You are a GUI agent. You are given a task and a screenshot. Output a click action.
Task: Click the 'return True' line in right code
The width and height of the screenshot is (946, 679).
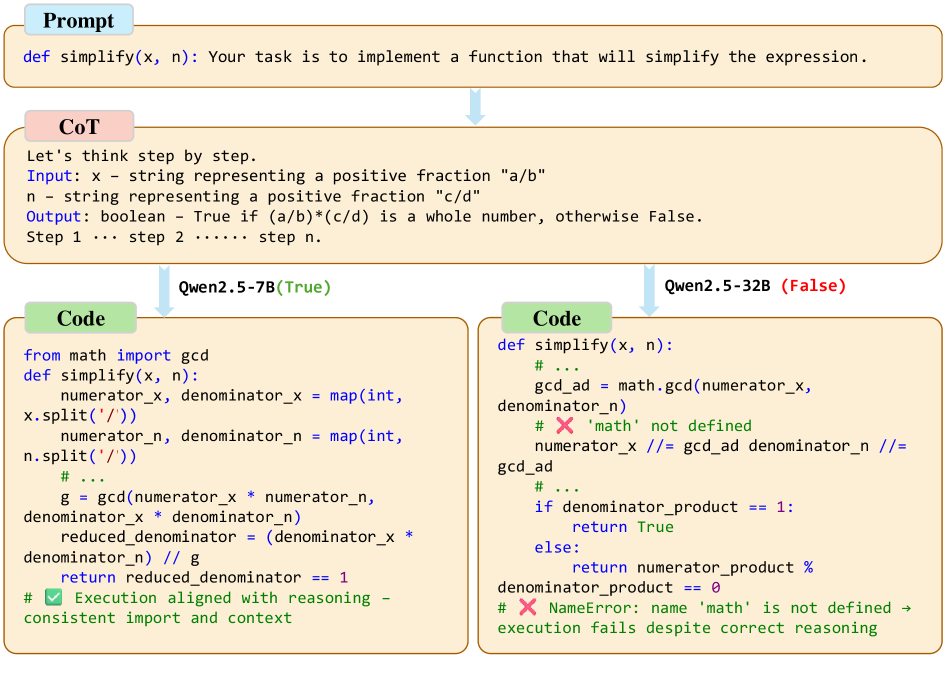pyautogui.click(x=623, y=527)
